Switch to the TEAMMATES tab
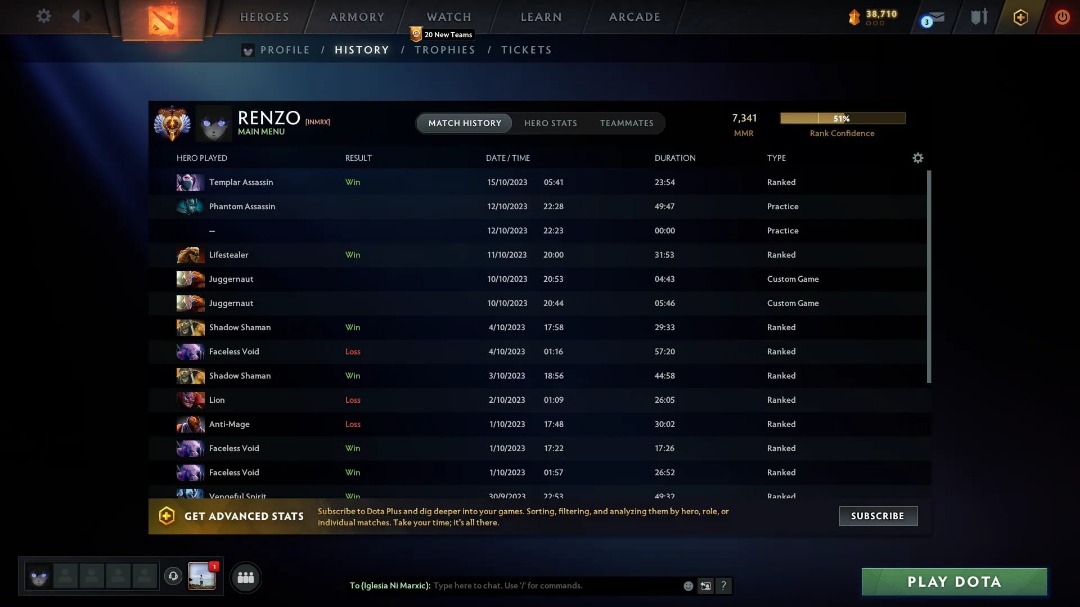Viewport: 1080px width, 607px height. 627,123
